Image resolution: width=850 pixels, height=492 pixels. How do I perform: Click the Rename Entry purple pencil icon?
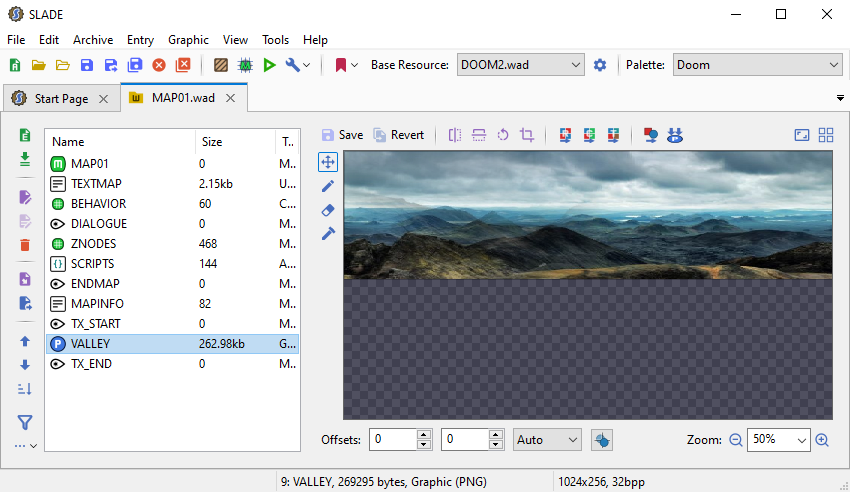tap(25, 197)
